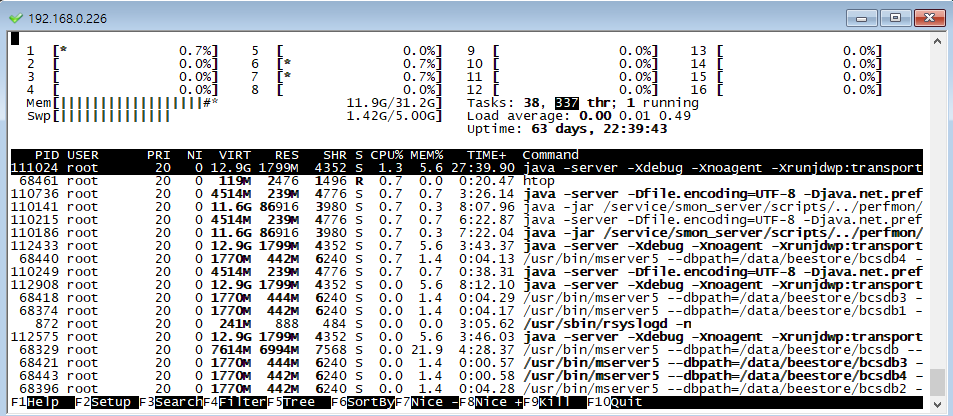Sort by the PID column header

(47, 155)
